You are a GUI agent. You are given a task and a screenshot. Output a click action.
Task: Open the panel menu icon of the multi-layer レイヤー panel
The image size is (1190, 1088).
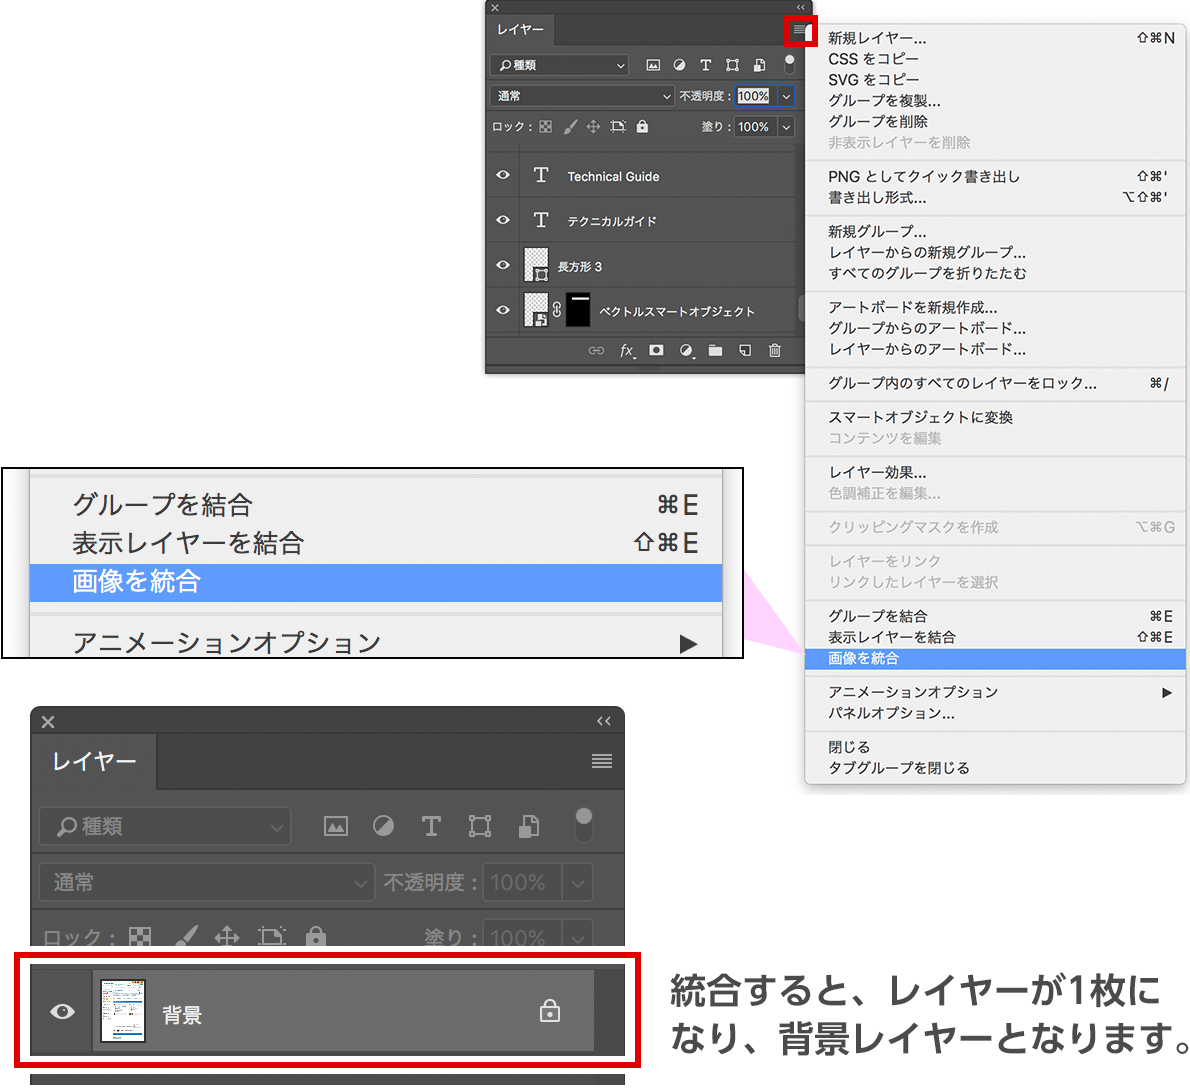pyautogui.click(x=801, y=31)
